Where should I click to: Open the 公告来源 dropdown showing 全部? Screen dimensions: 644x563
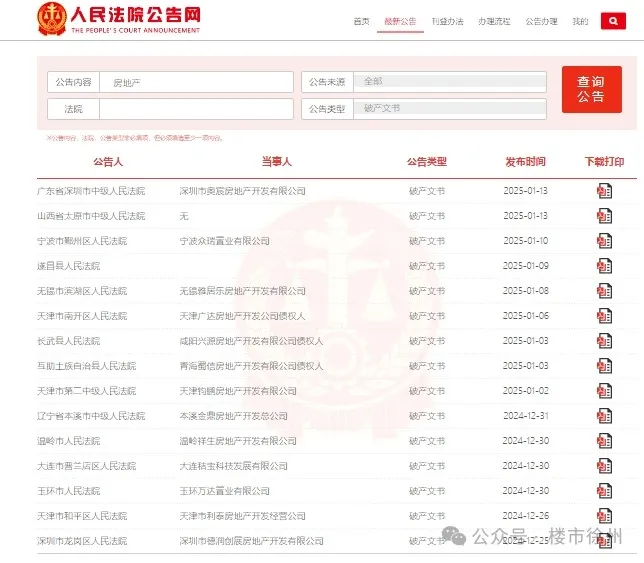coord(450,82)
